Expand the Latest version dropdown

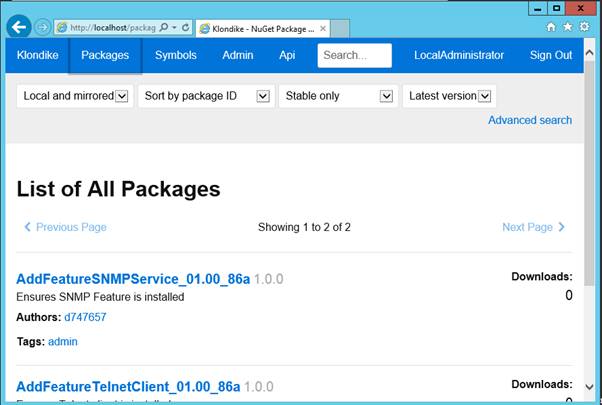(449, 96)
